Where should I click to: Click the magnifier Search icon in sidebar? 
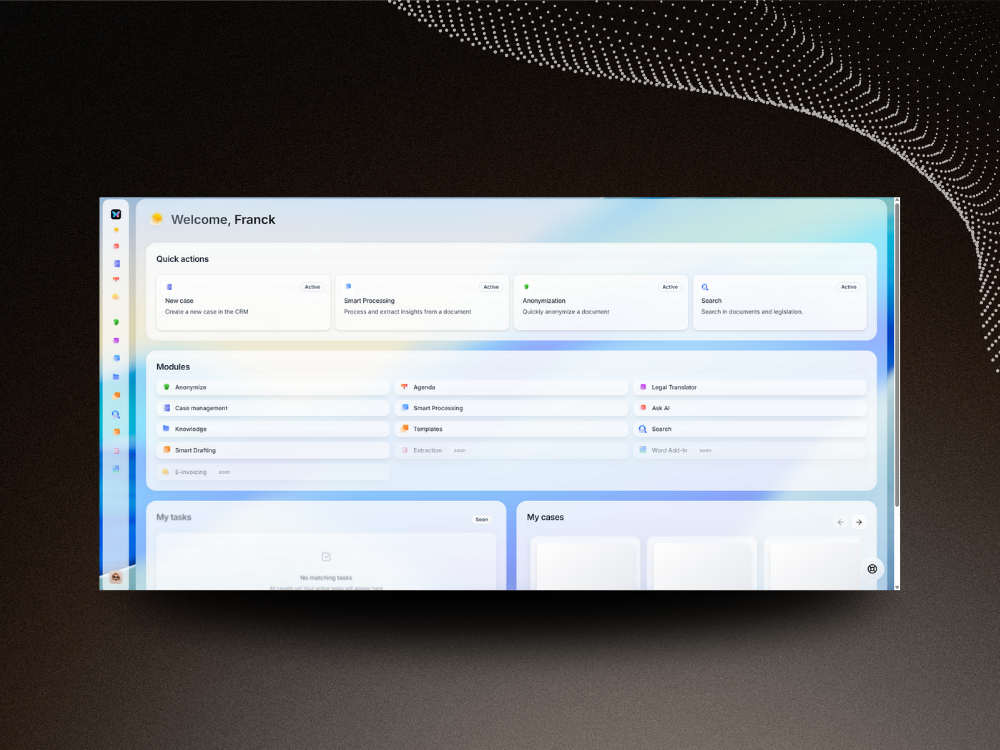click(116, 414)
